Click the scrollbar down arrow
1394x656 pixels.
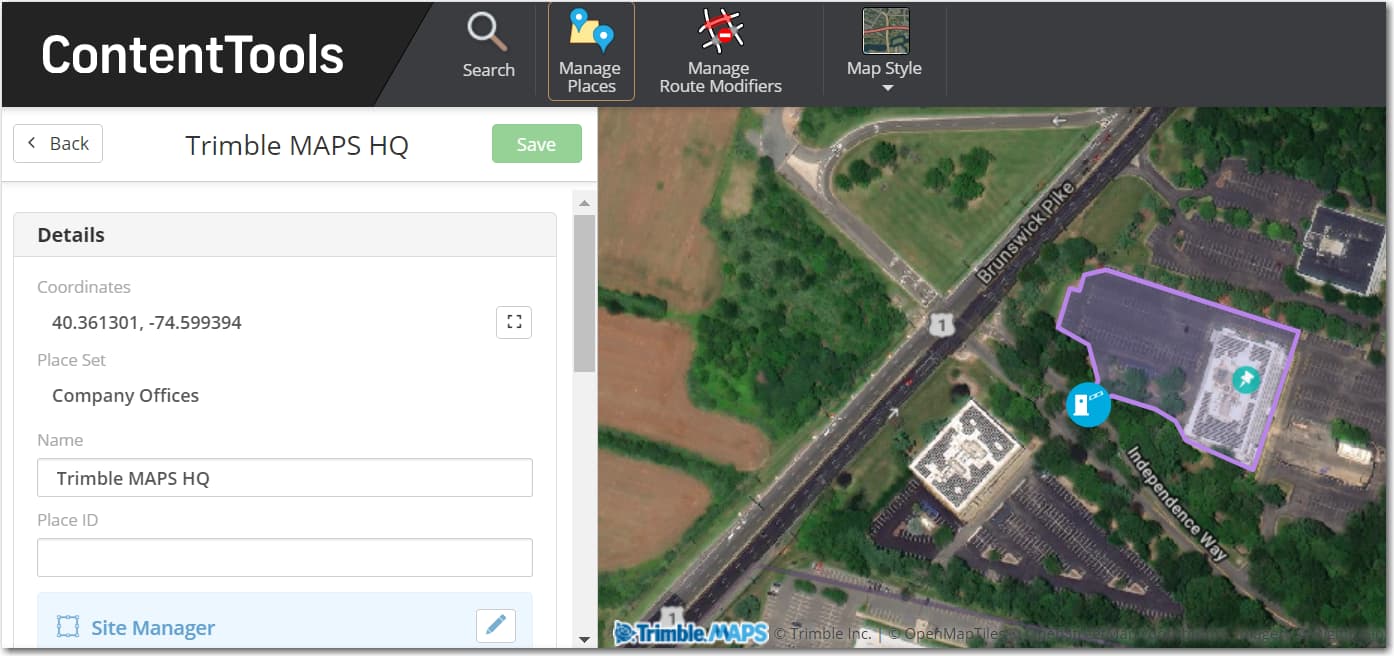(585, 639)
